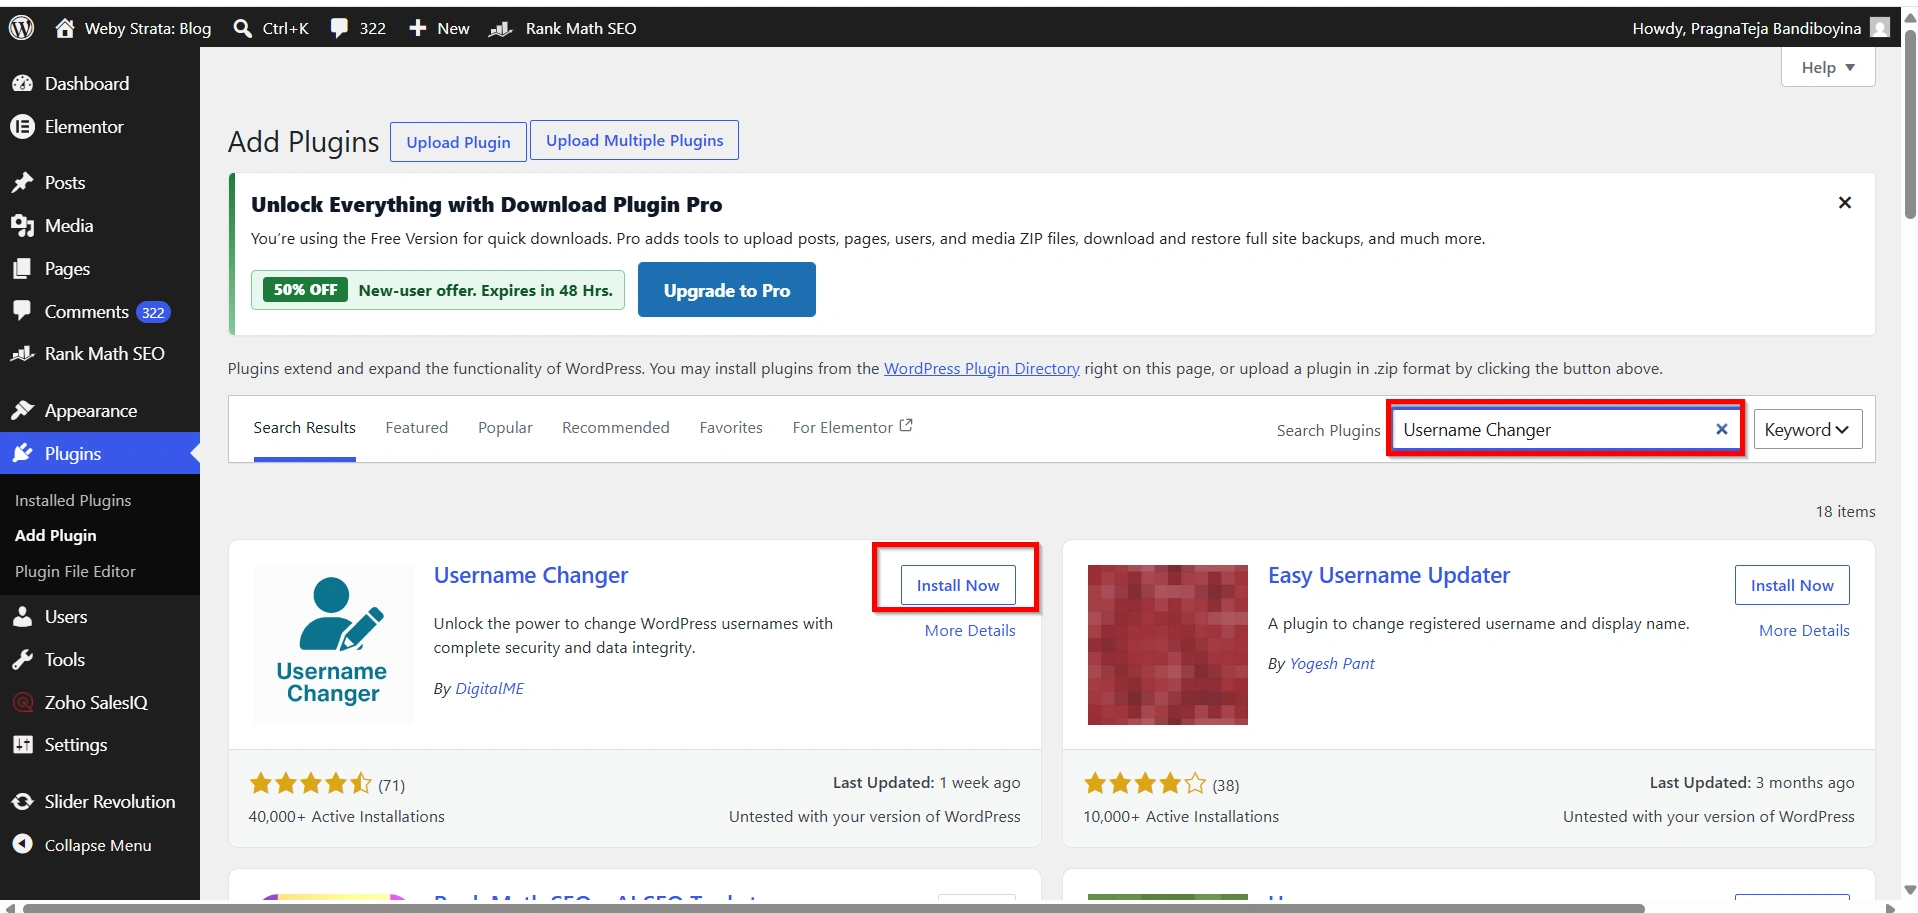The width and height of the screenshot is (1918, 913).
Task: Click the vertical page scrollbar thumb
Action: tap(1909, 123)
